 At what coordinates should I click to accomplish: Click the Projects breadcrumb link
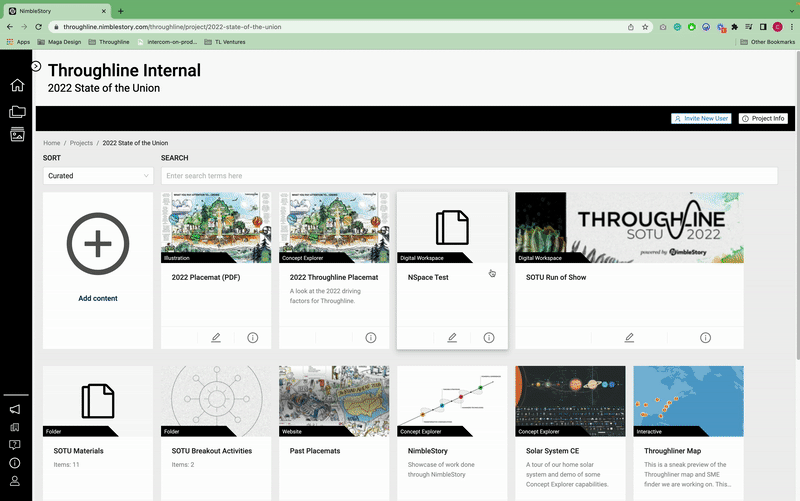(81, 143)
